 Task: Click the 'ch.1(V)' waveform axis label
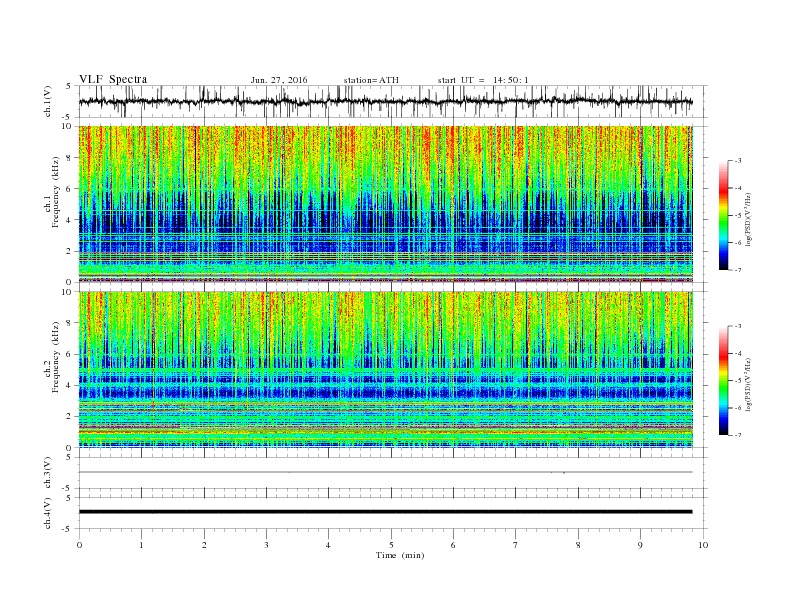pos(48,101)
